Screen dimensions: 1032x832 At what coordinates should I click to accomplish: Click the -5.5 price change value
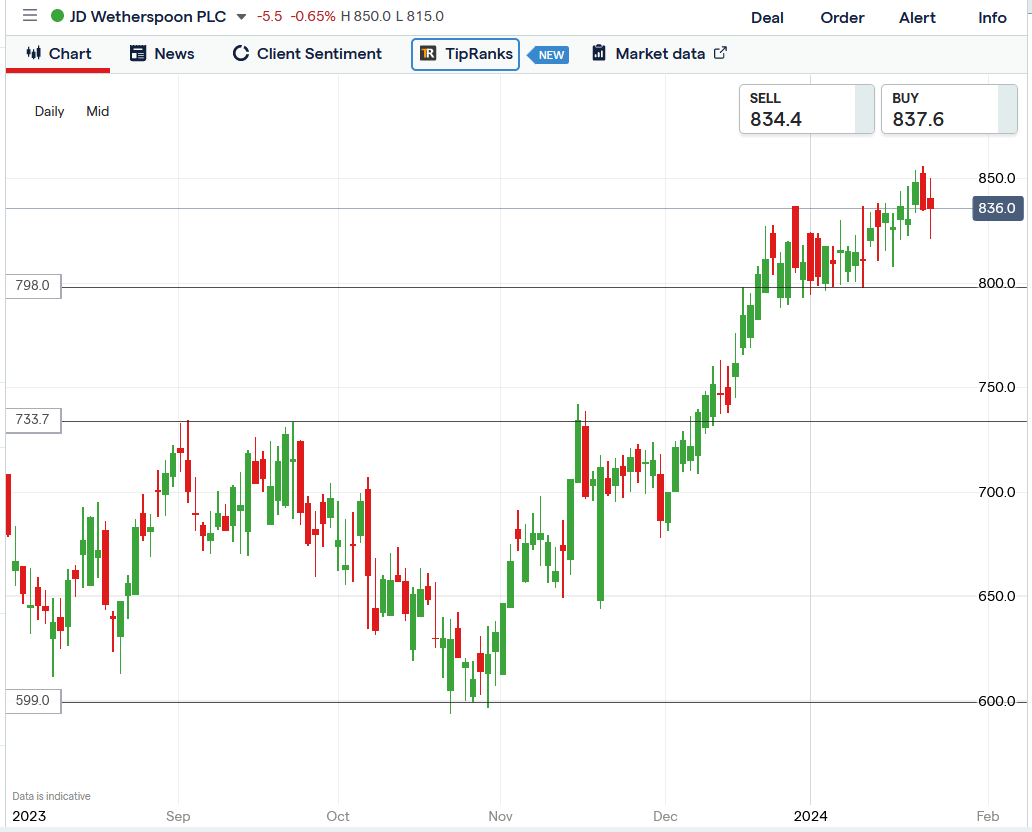coord(269,16)
